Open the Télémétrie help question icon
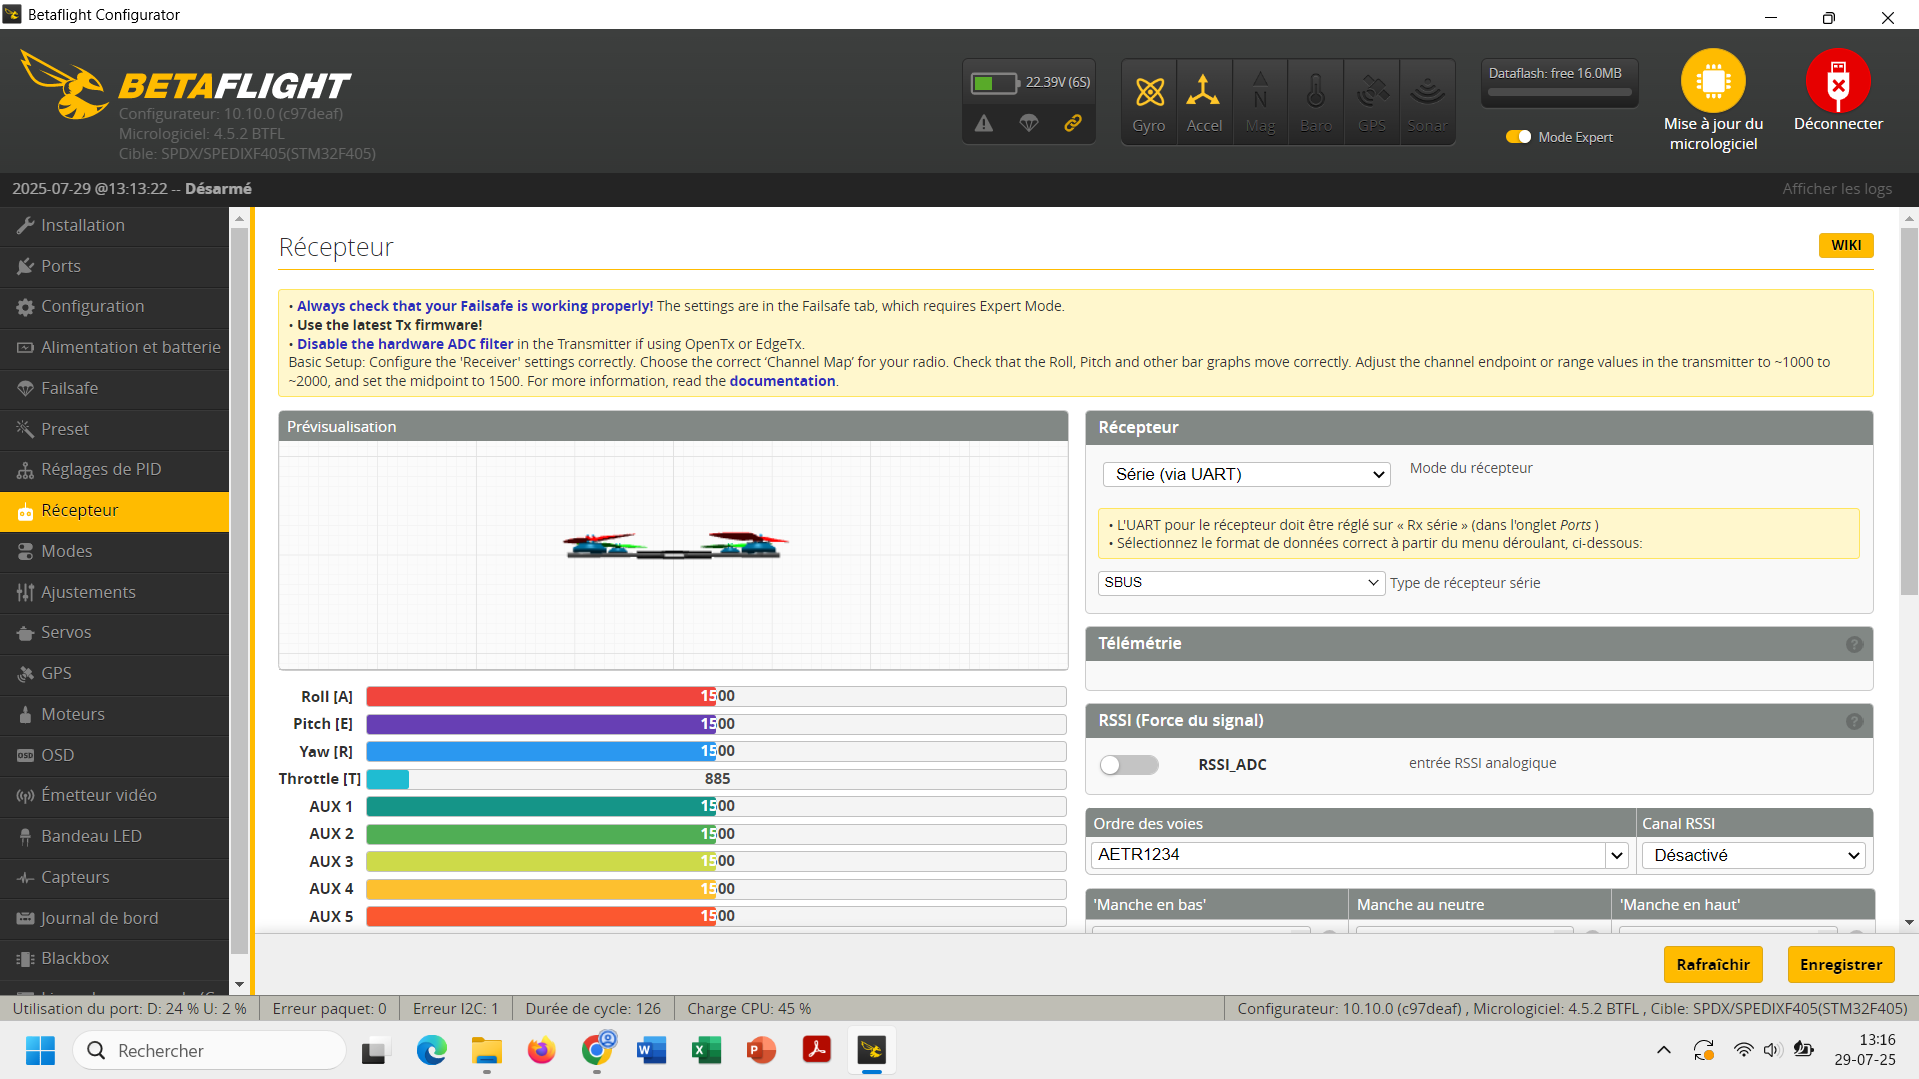This screenshot has width=1919, height=1079. coord(1854,645)
